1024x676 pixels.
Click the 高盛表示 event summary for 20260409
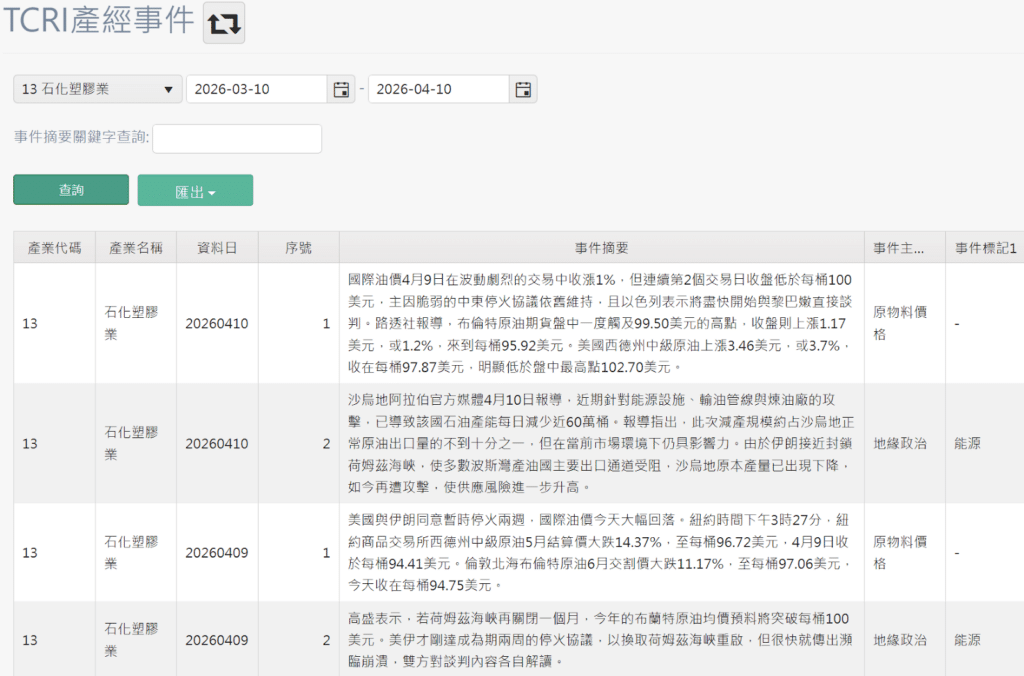601,639
